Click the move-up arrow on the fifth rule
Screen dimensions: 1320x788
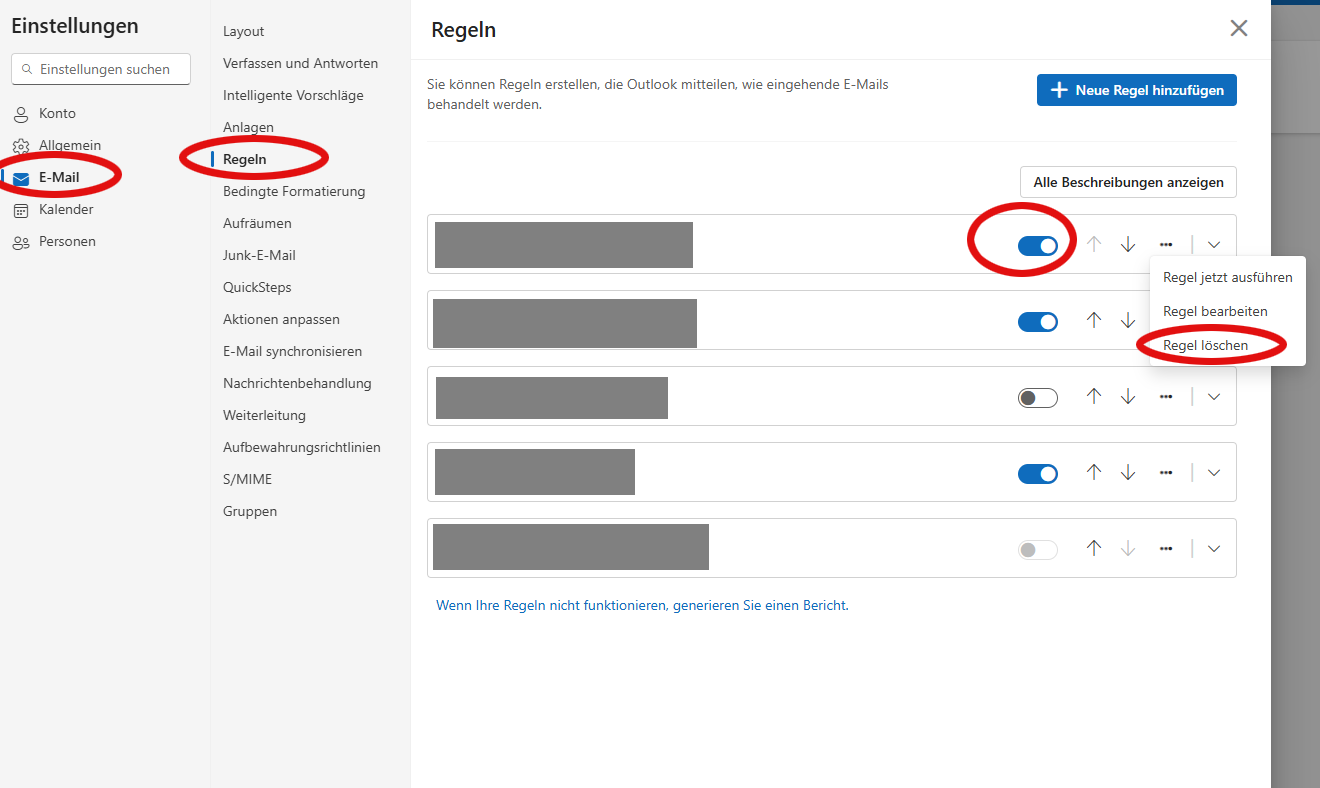[x=1094, y=549]
